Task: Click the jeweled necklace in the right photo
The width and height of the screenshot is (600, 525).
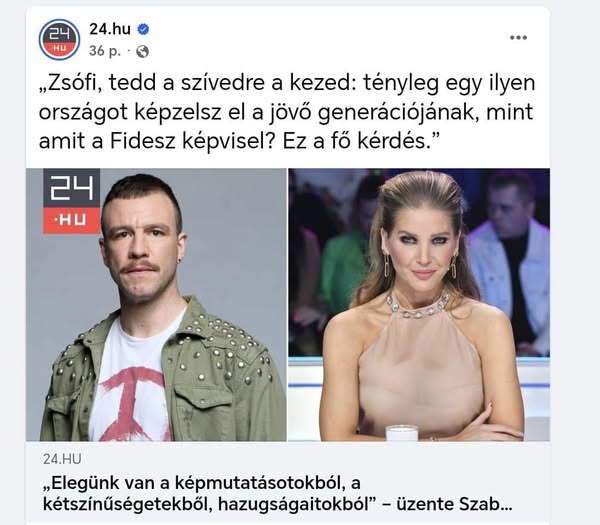Action: point(418,306)
